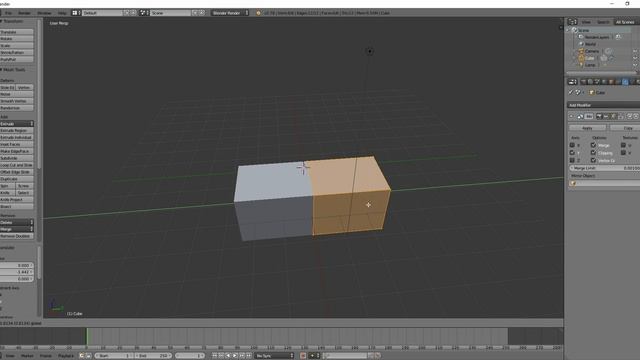Click the 1.442 extrude value field
The width and height of the screenshot is (640, 360).
[17, 272]
